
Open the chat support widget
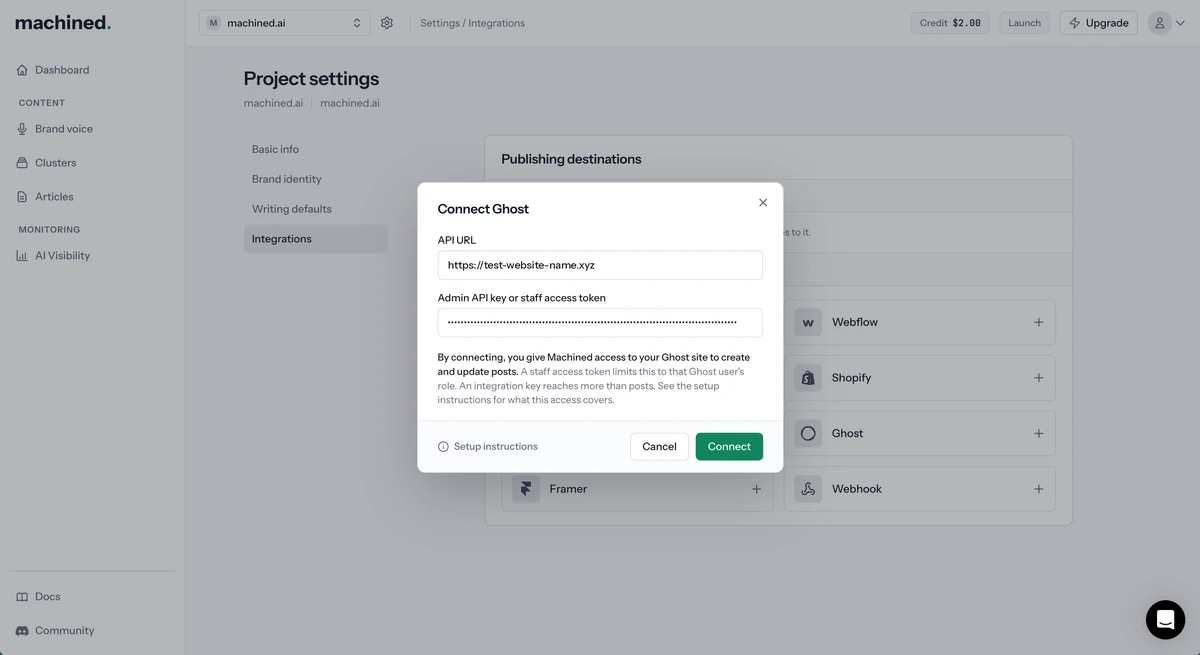click(x=1165, y=620)
